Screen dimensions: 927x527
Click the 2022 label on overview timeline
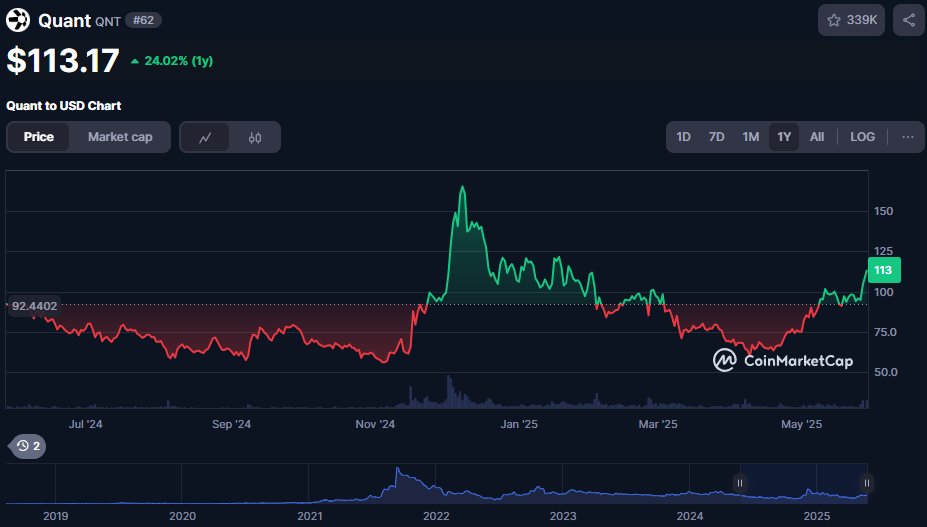(x=436, y=516)
